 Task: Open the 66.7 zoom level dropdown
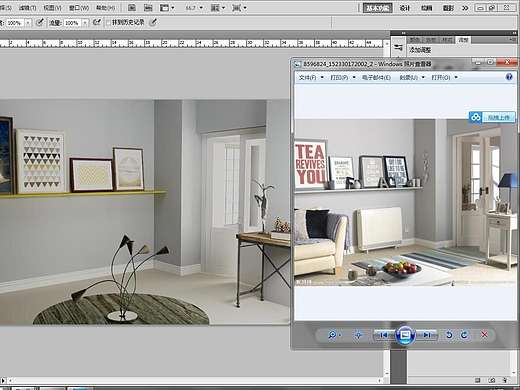194,7
